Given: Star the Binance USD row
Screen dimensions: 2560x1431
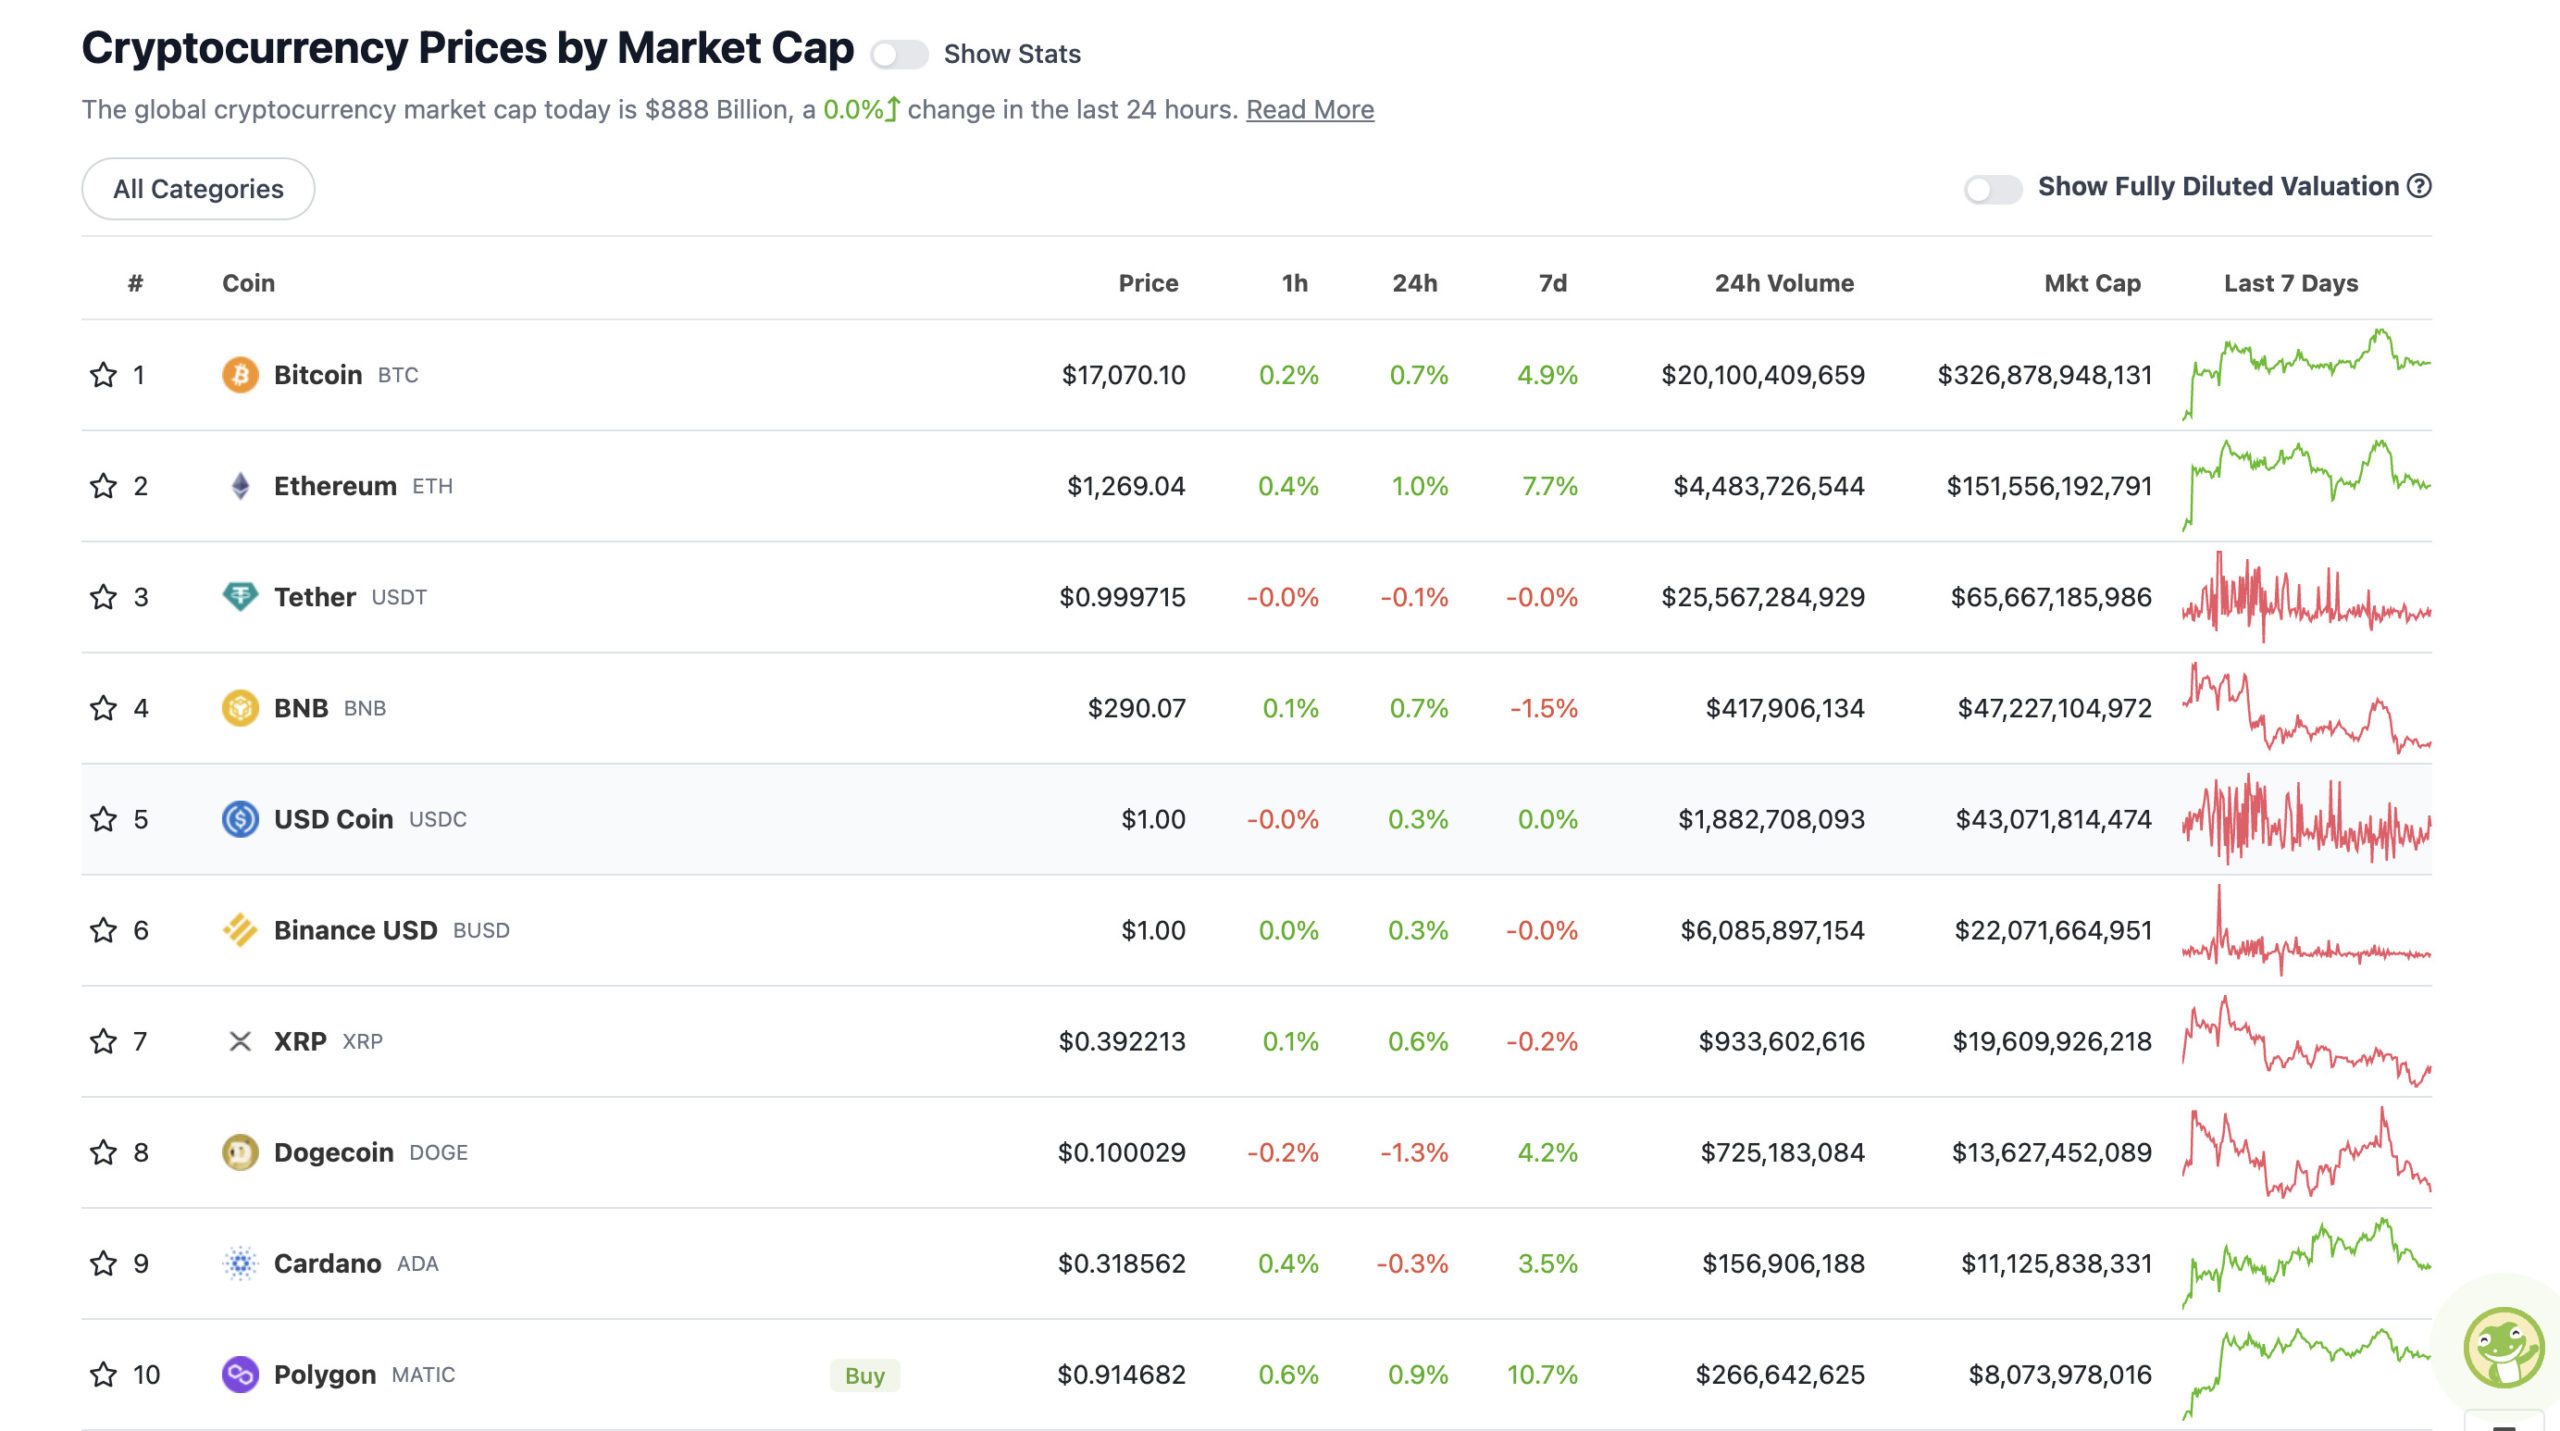Looking at the screenshot, I should click(103, 930).
